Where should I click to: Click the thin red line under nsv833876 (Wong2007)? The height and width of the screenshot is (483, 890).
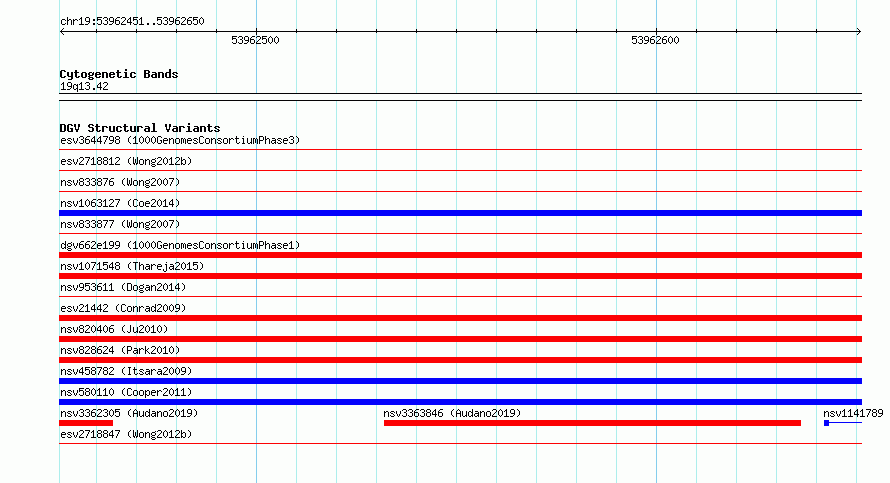point(460,192)
